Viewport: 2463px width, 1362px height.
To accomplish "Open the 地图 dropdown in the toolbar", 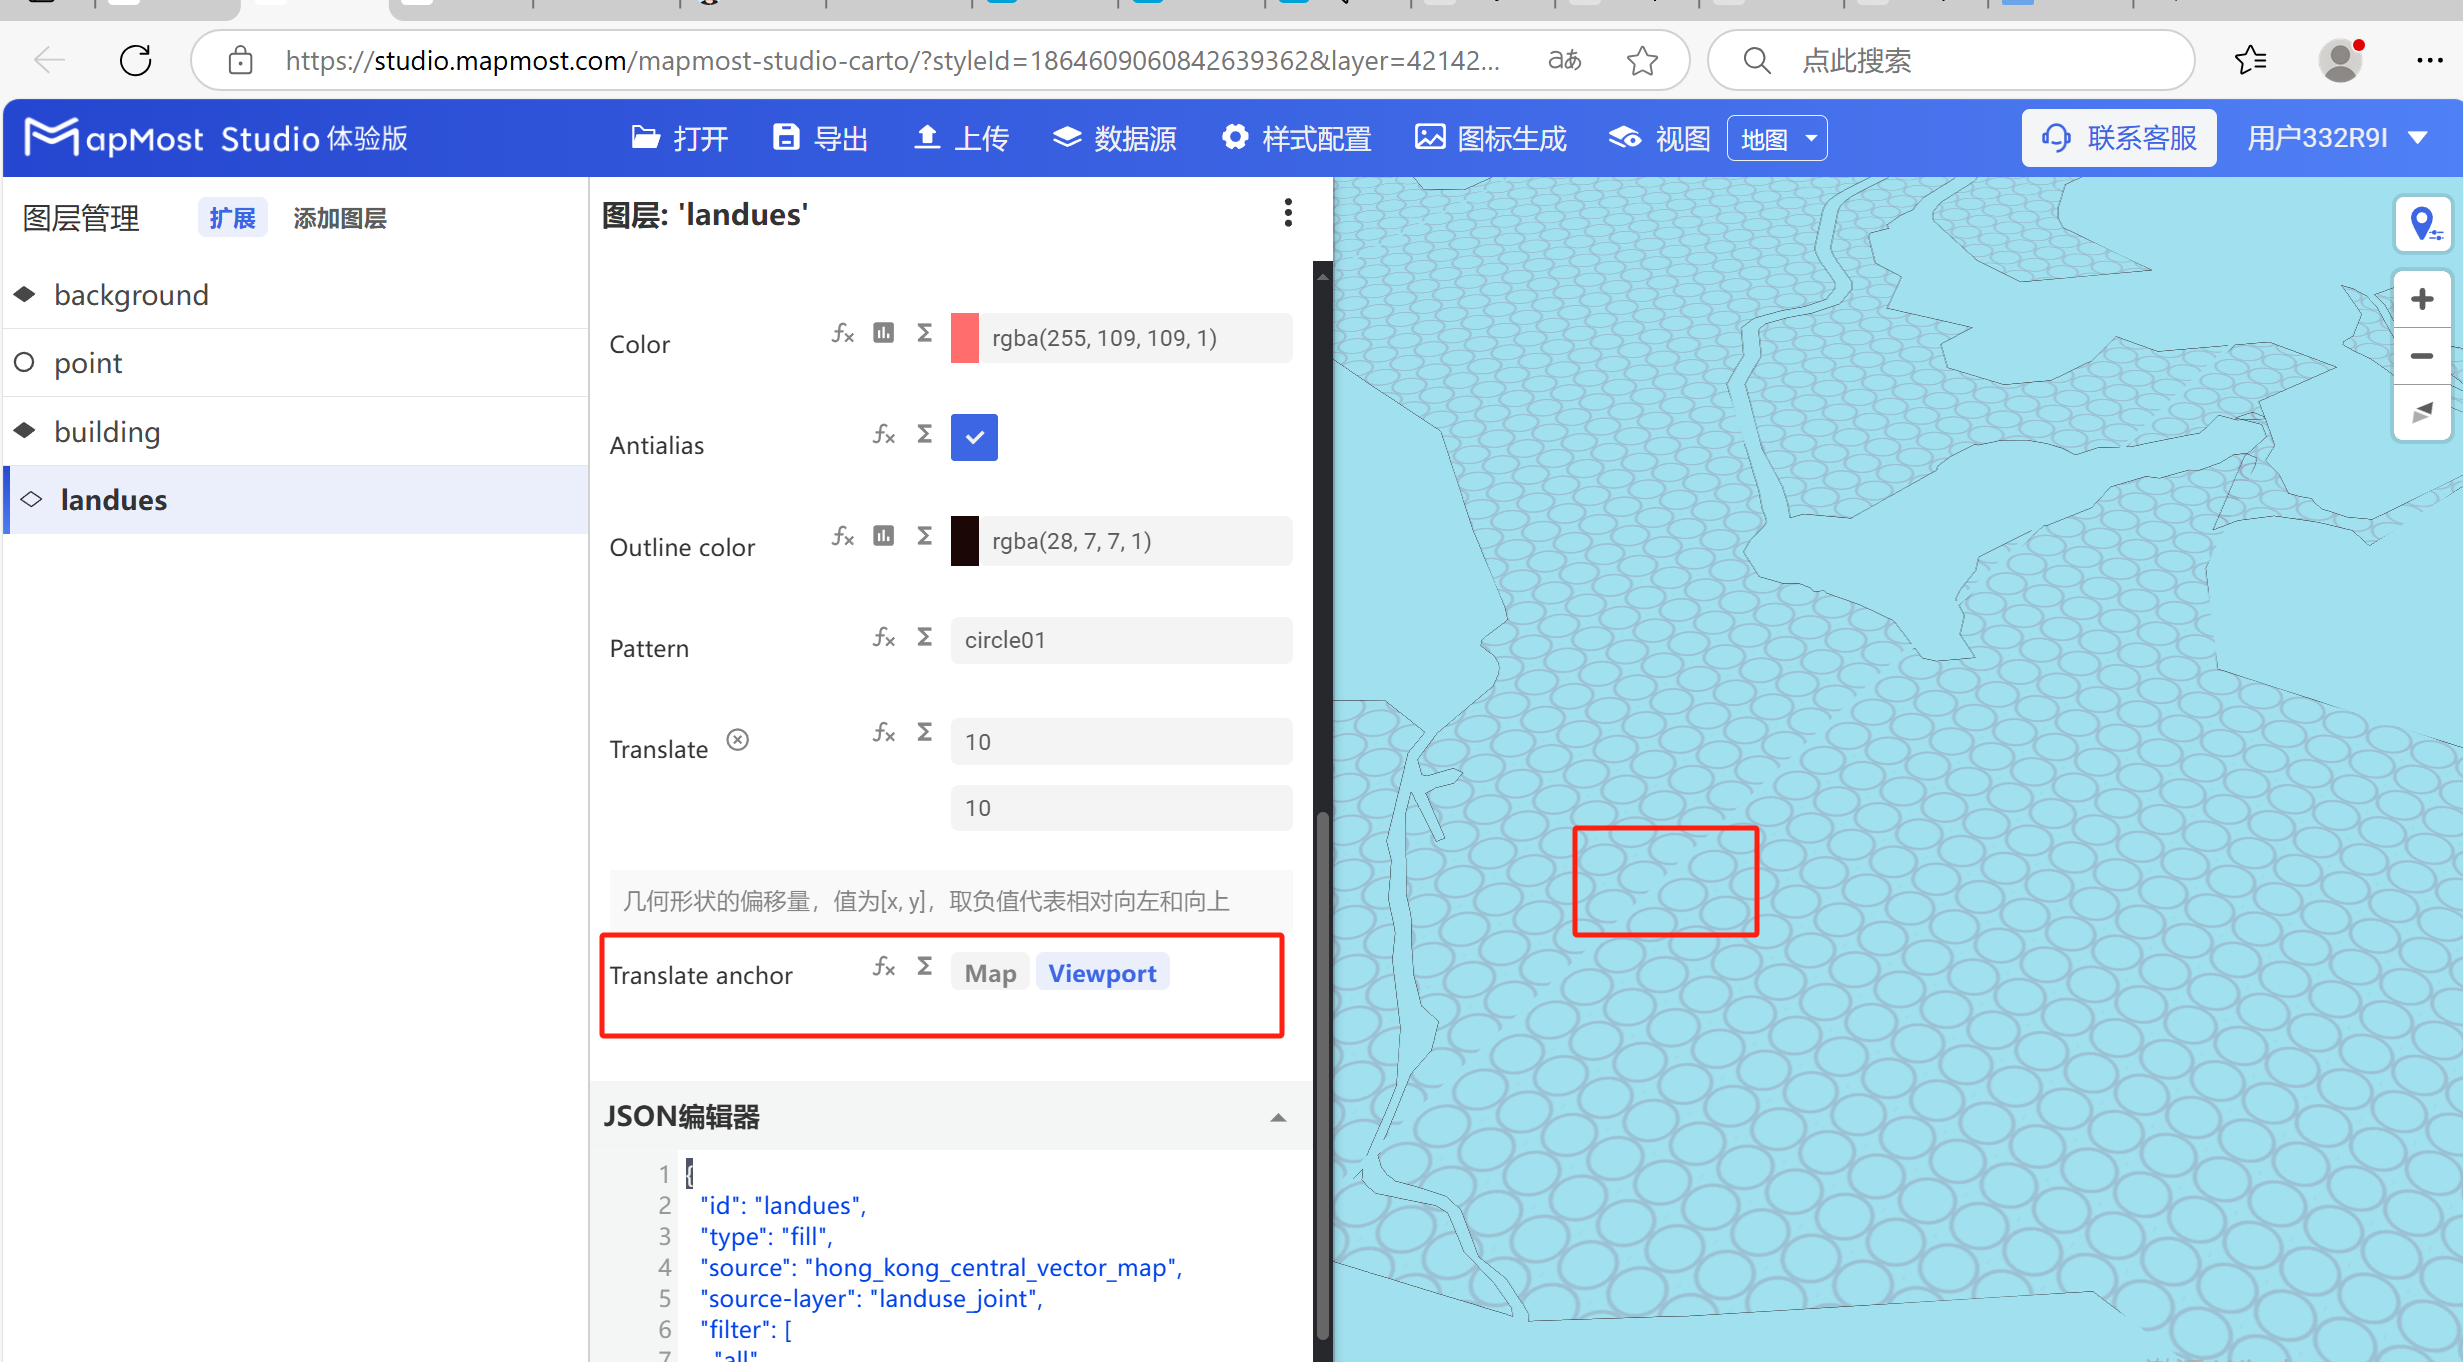I will click(x=1776, y=138).
